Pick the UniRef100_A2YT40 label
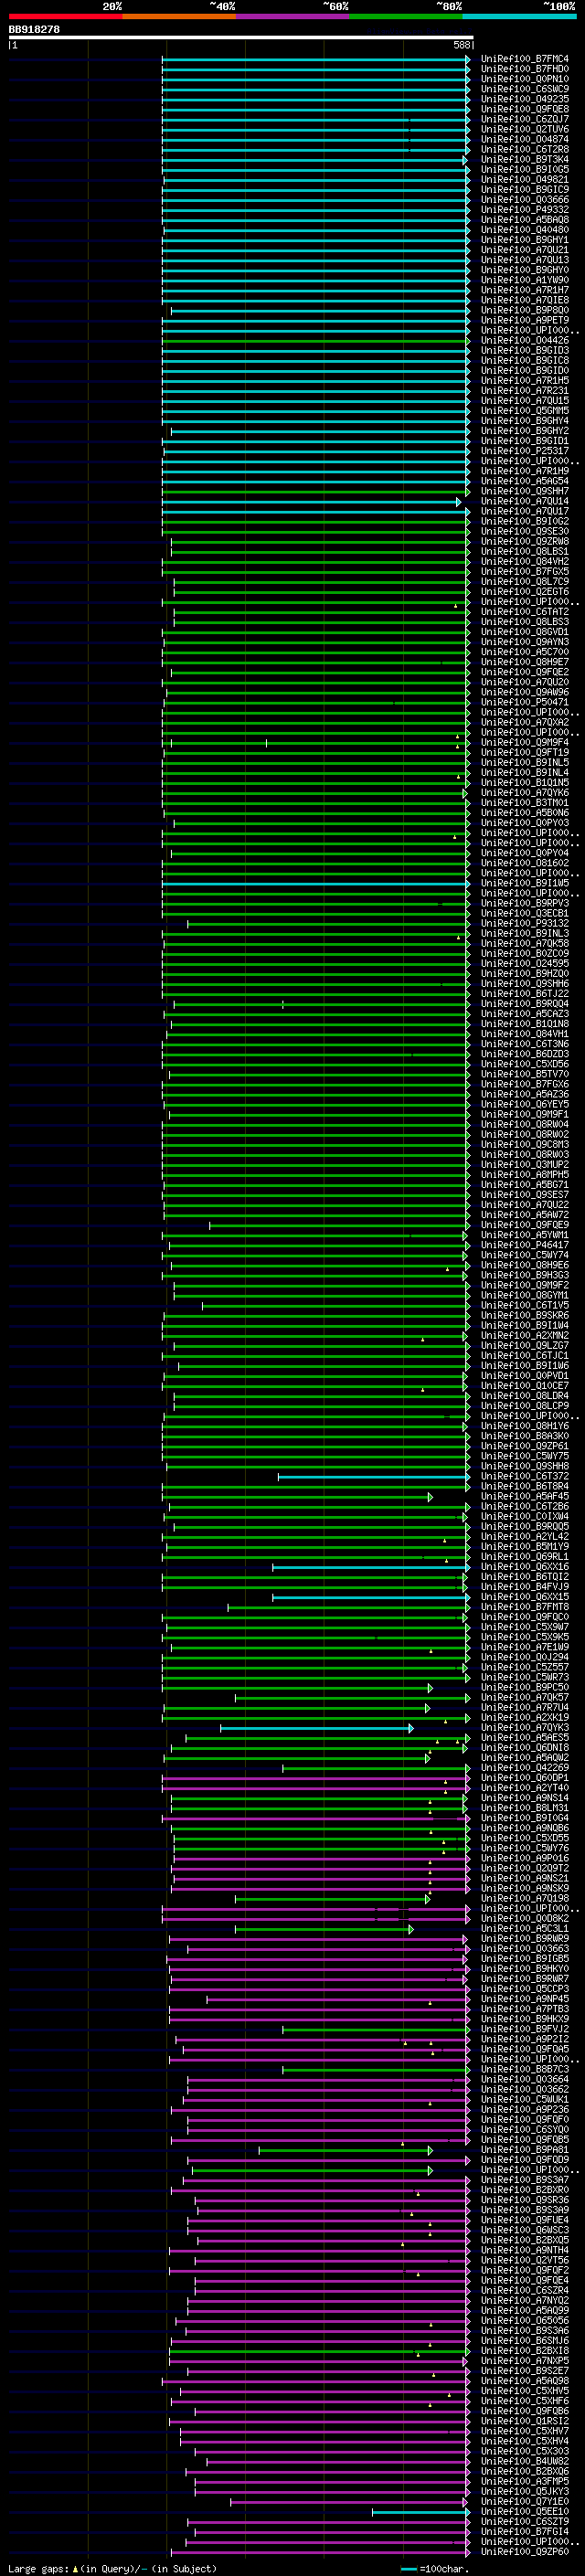The height and width of the screenshot is (2576, 585). pos(525,1788)
